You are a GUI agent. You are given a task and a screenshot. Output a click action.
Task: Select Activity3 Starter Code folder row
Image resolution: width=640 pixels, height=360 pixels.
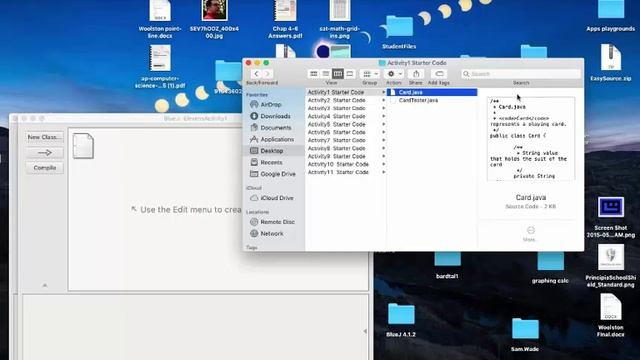pyautogui.click(x=346, y=108)
